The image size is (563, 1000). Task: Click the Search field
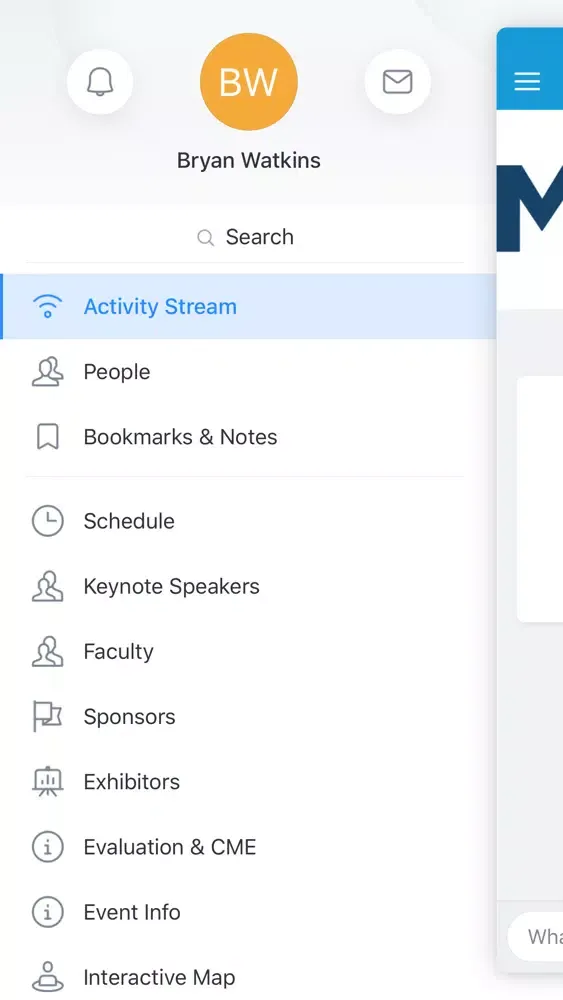tap(245, 237)
